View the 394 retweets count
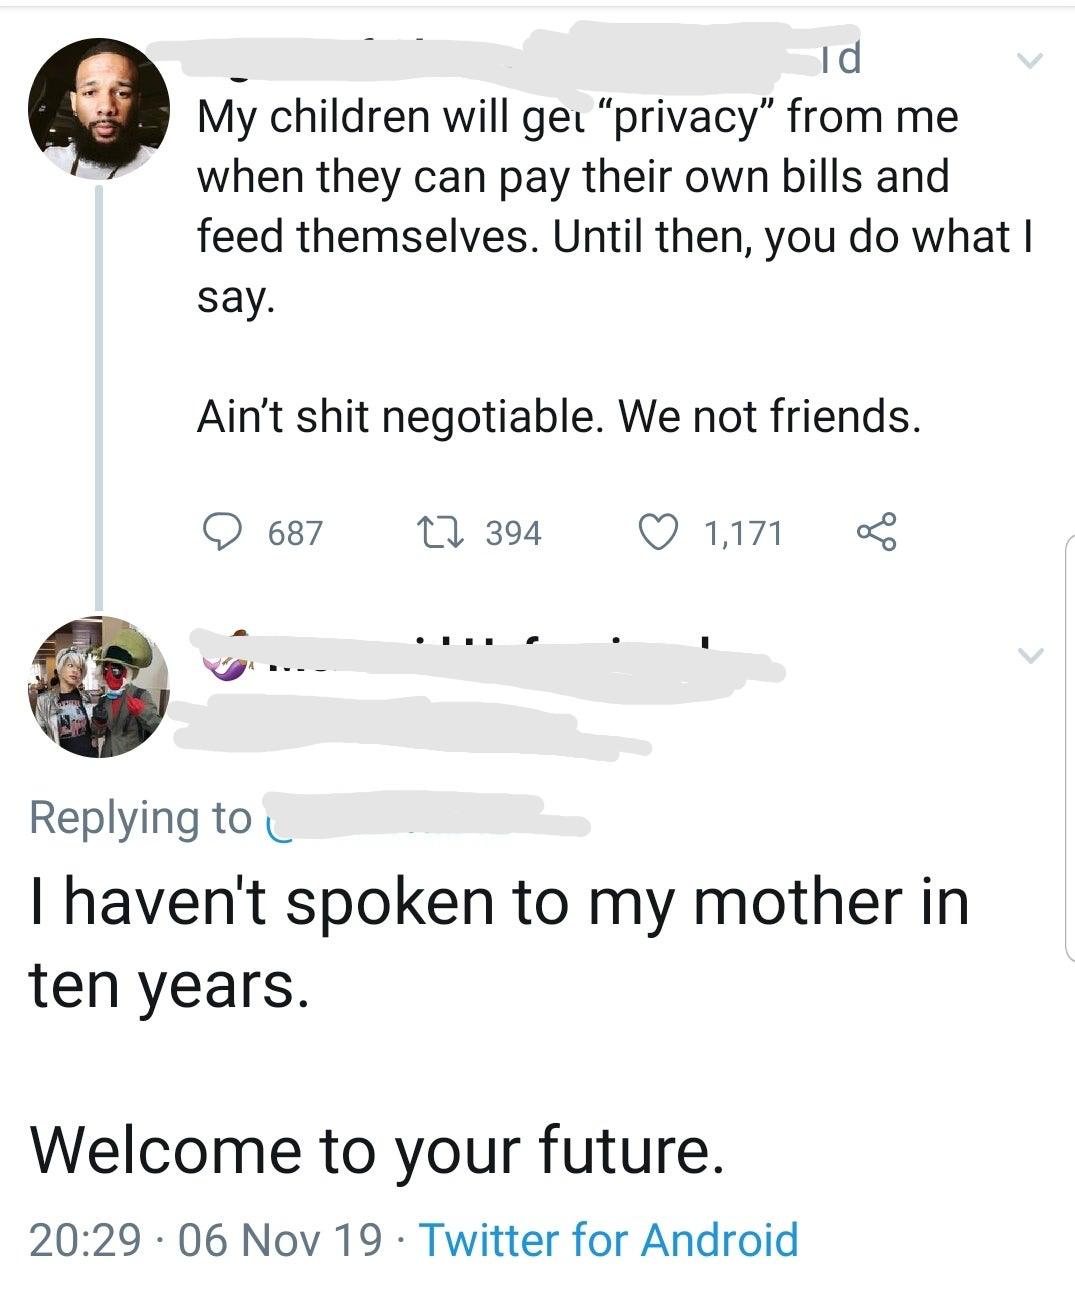The image size is (1075, 1298). [x=514, y=533]
